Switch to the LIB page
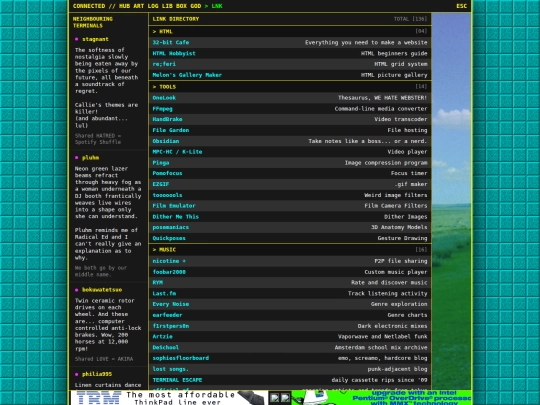 [167, 6]
